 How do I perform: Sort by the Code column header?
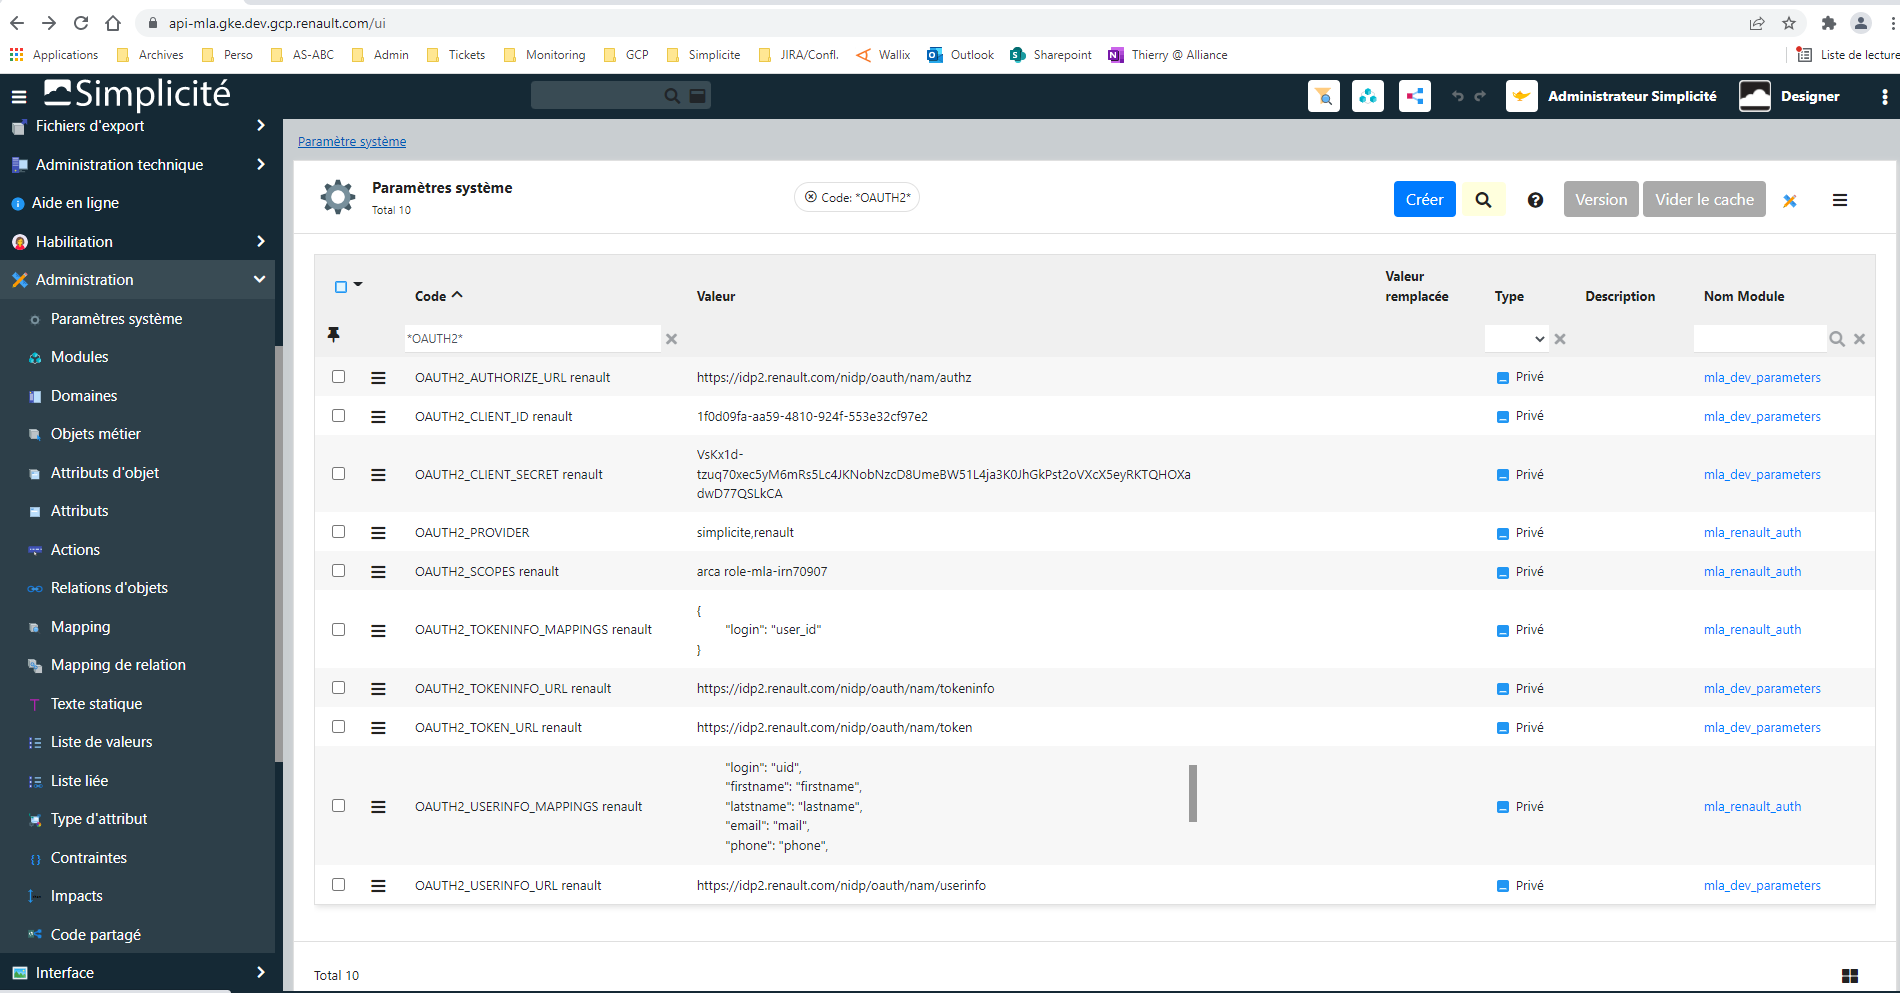(439, 296)
